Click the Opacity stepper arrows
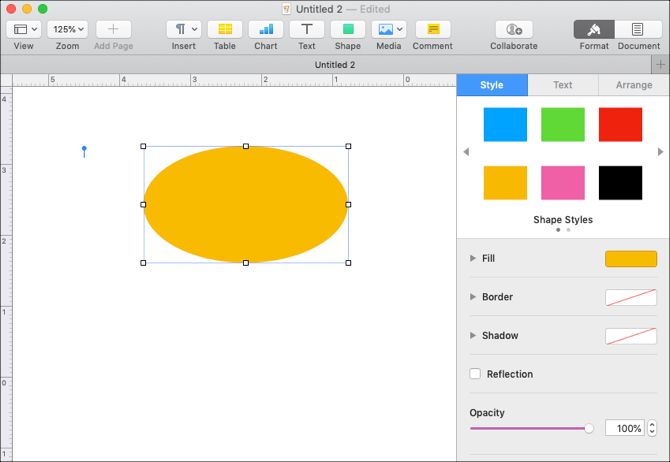This screenshot has height=462, width=670. 652,428
